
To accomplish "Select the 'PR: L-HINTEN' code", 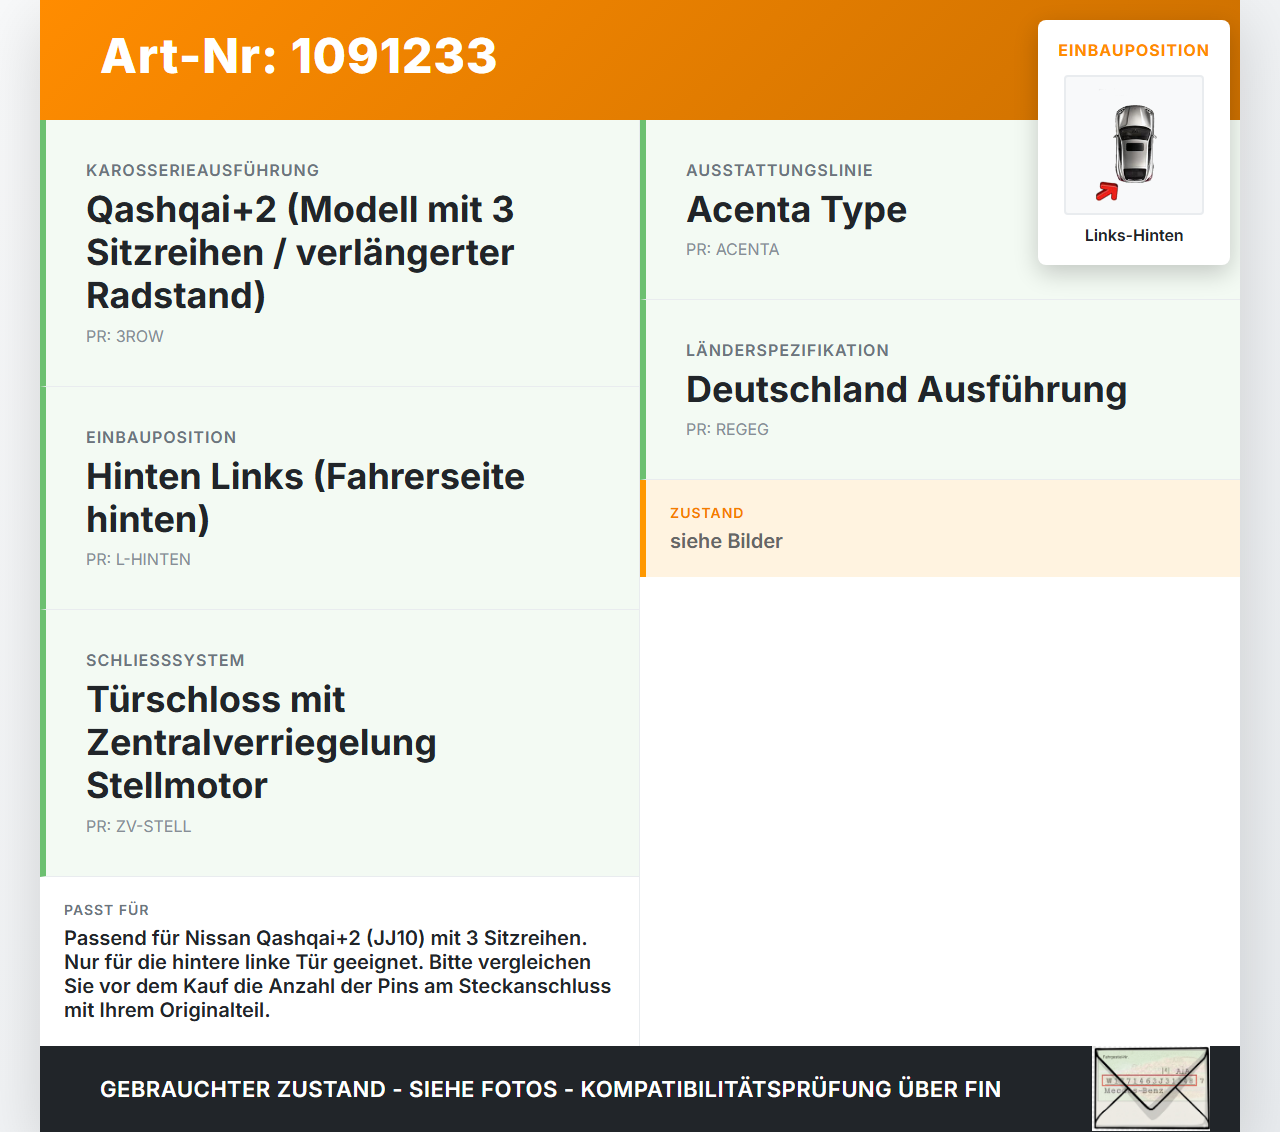I will (x=138, y=559).
